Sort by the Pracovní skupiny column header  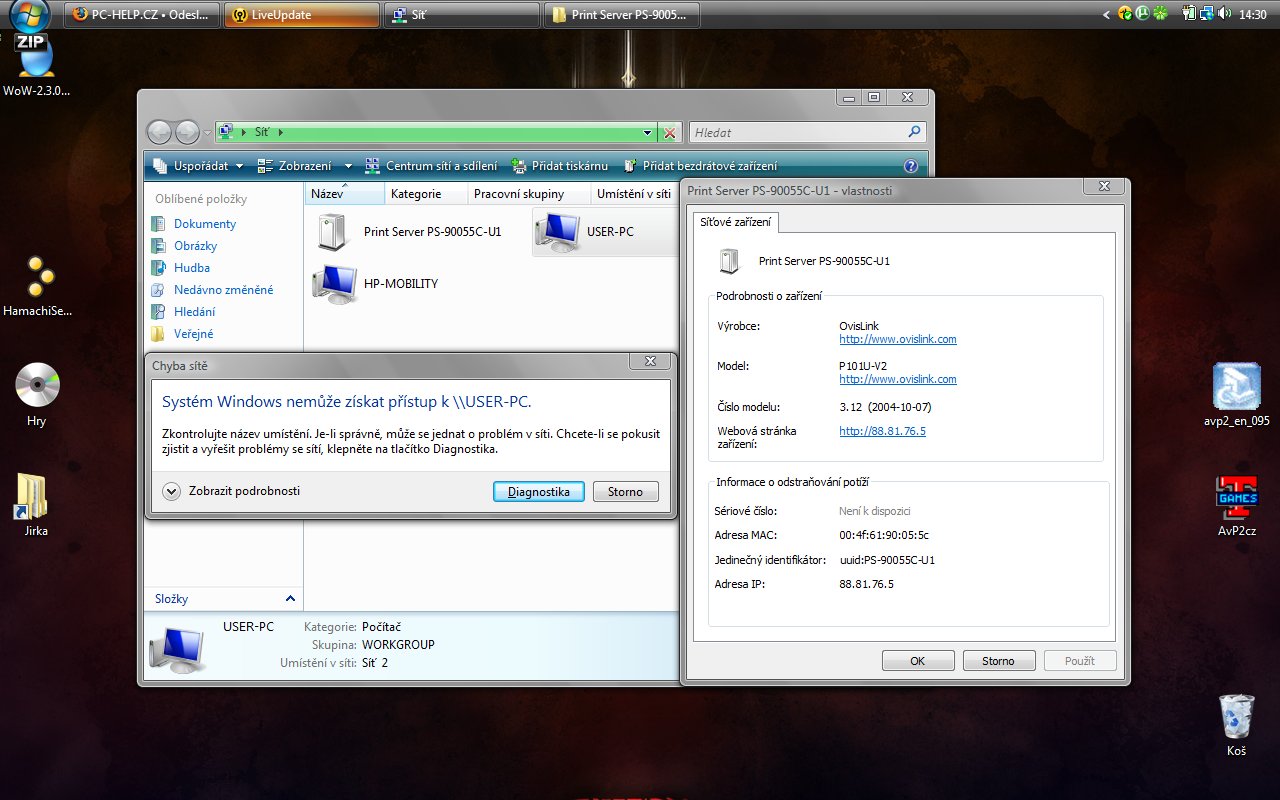529,194
